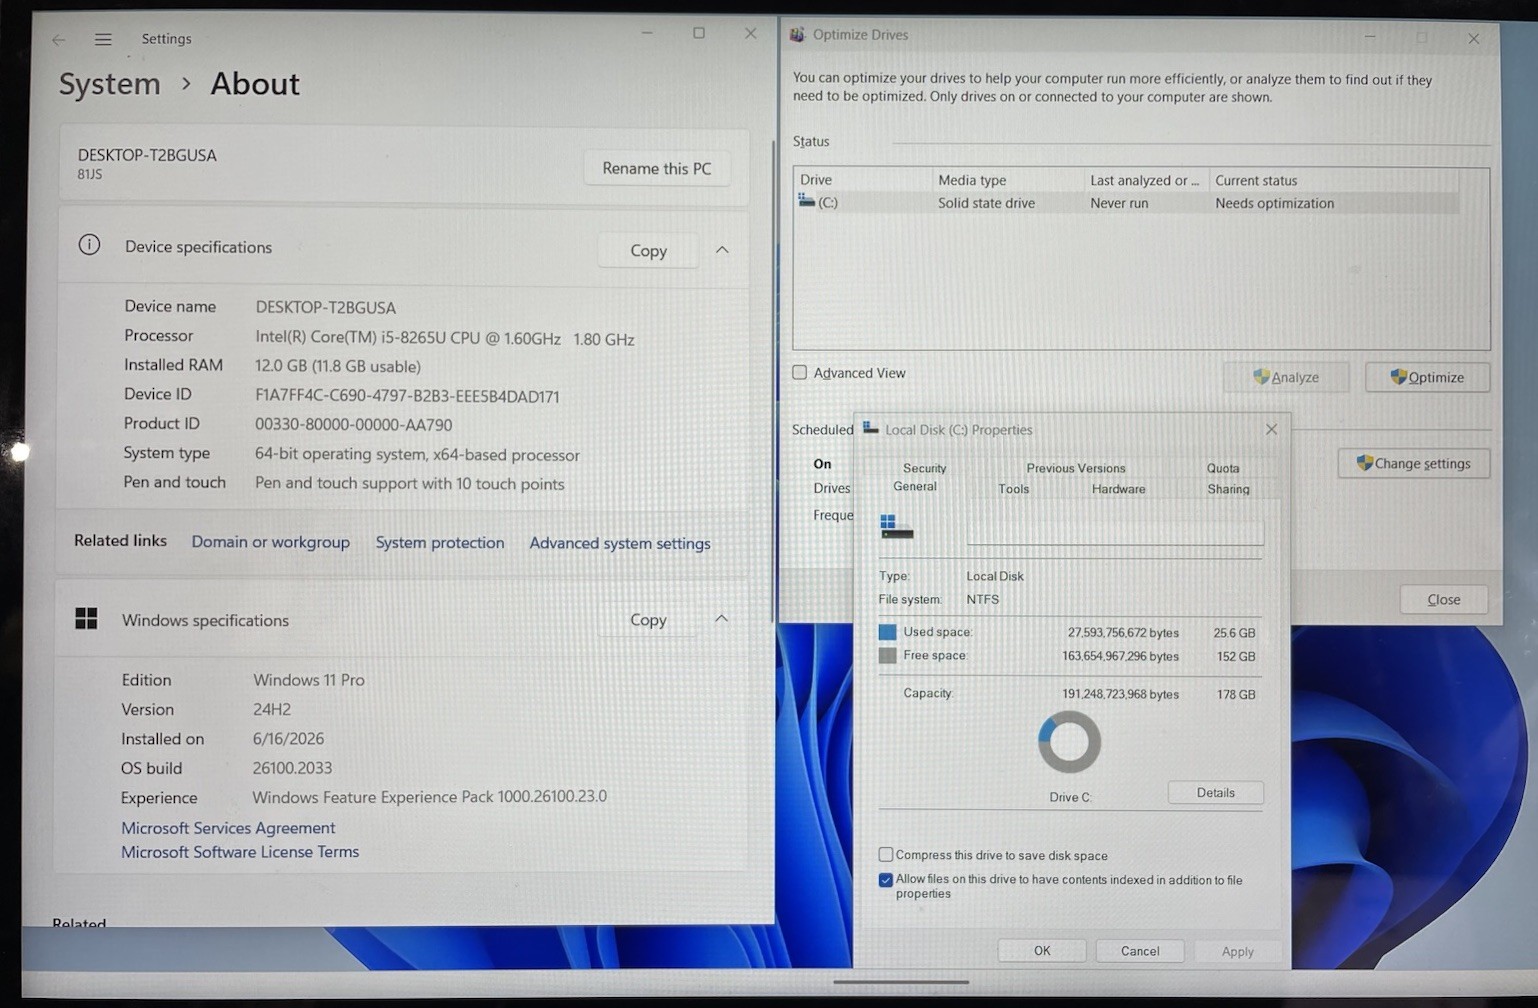Open Domain or workgroup link
Screen dimensions: 1538x1008
pos(271,542)
